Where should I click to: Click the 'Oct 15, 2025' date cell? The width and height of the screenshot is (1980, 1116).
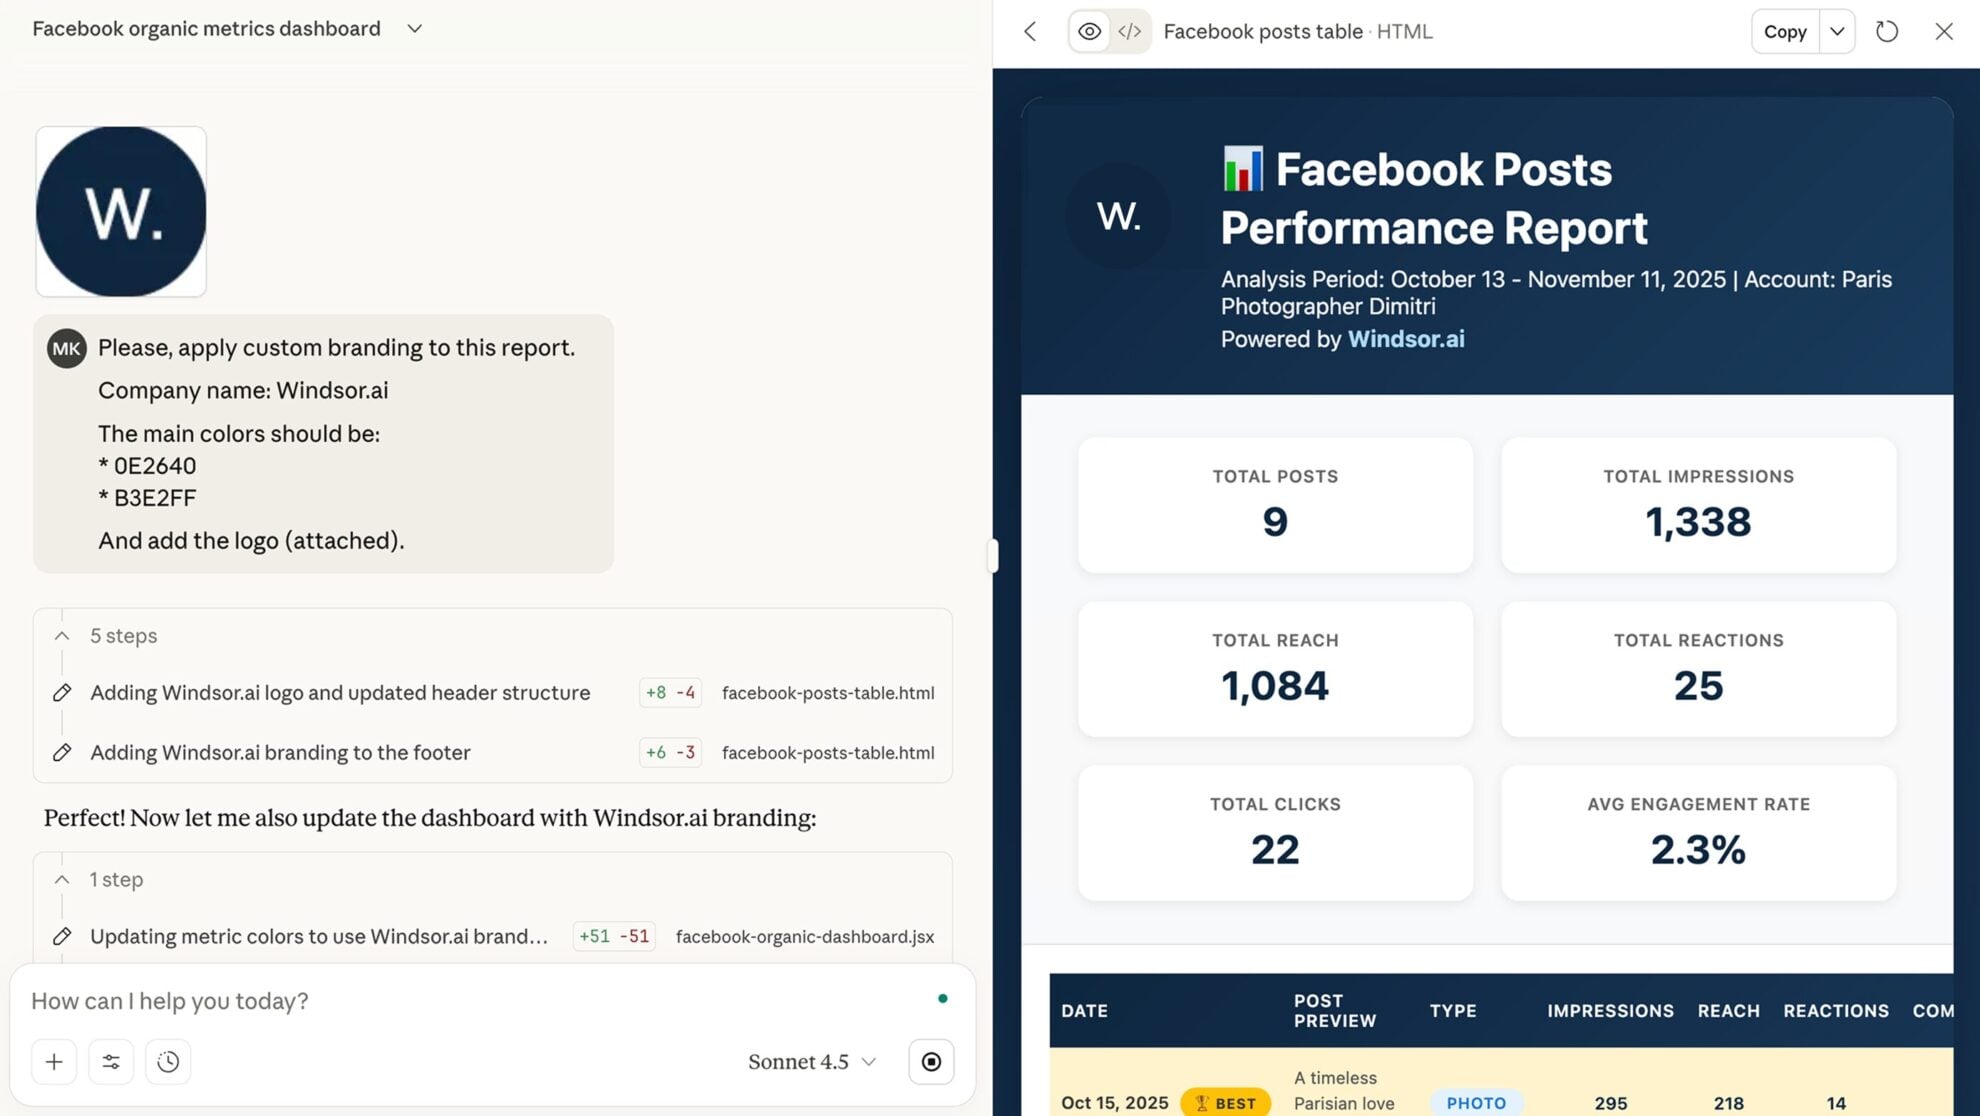tap(1114, 1103)
